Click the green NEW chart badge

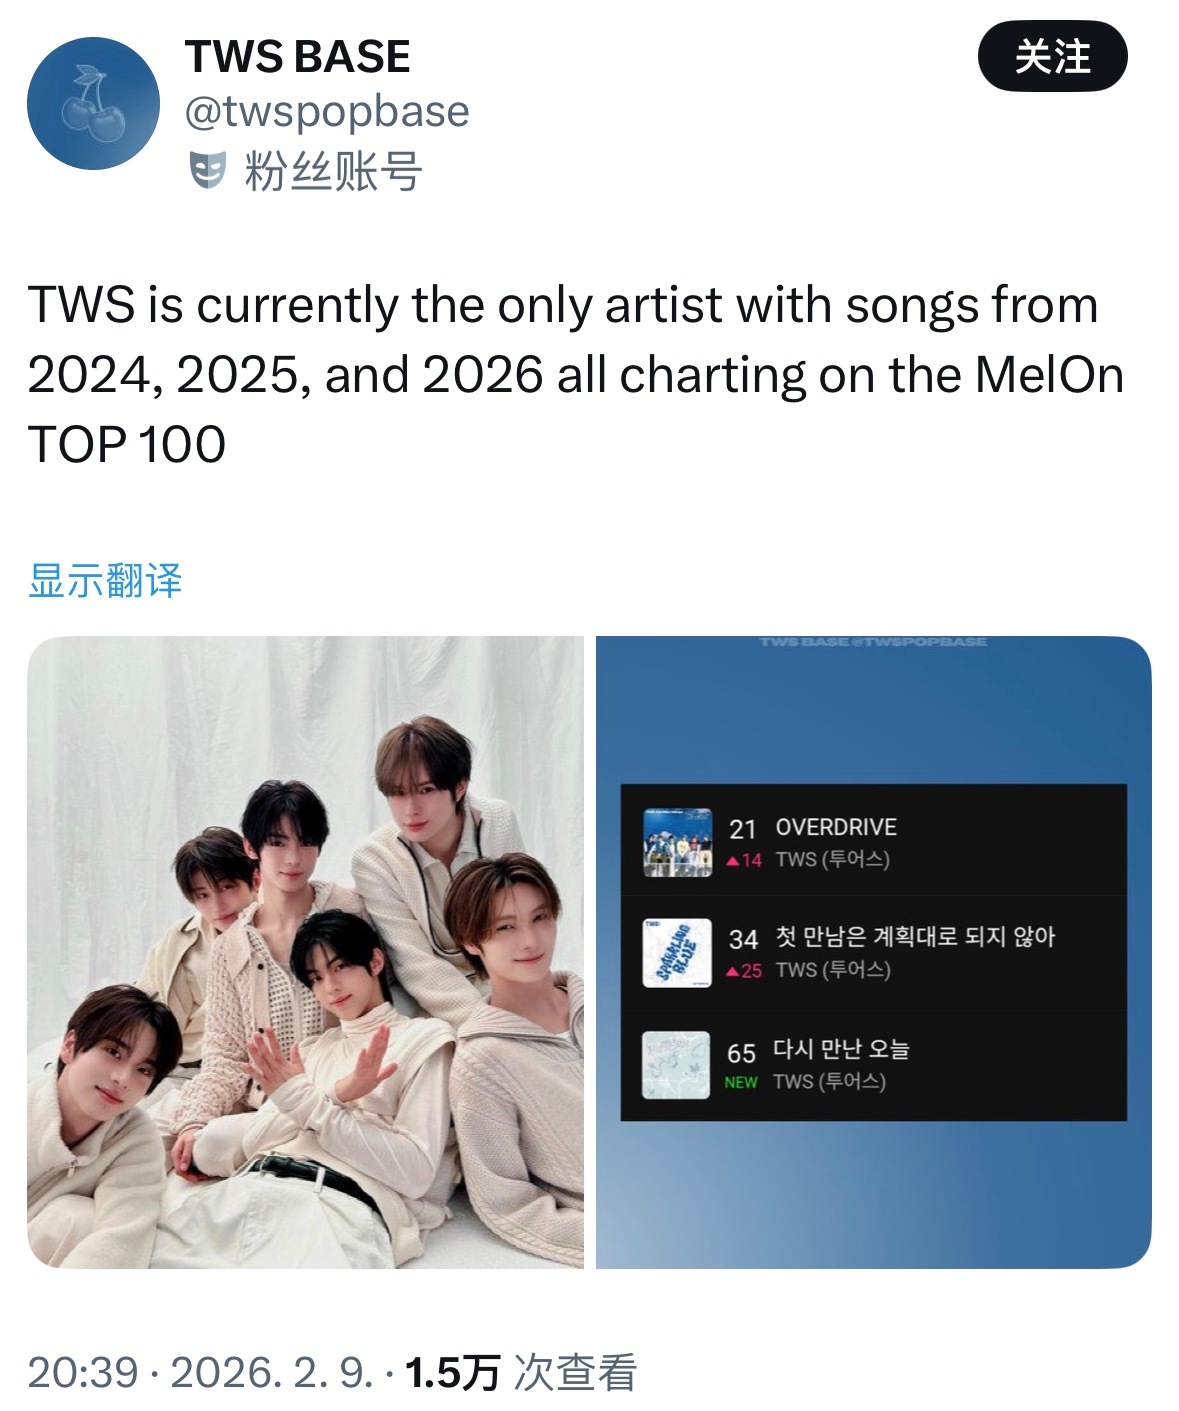tap(741, 1082)
